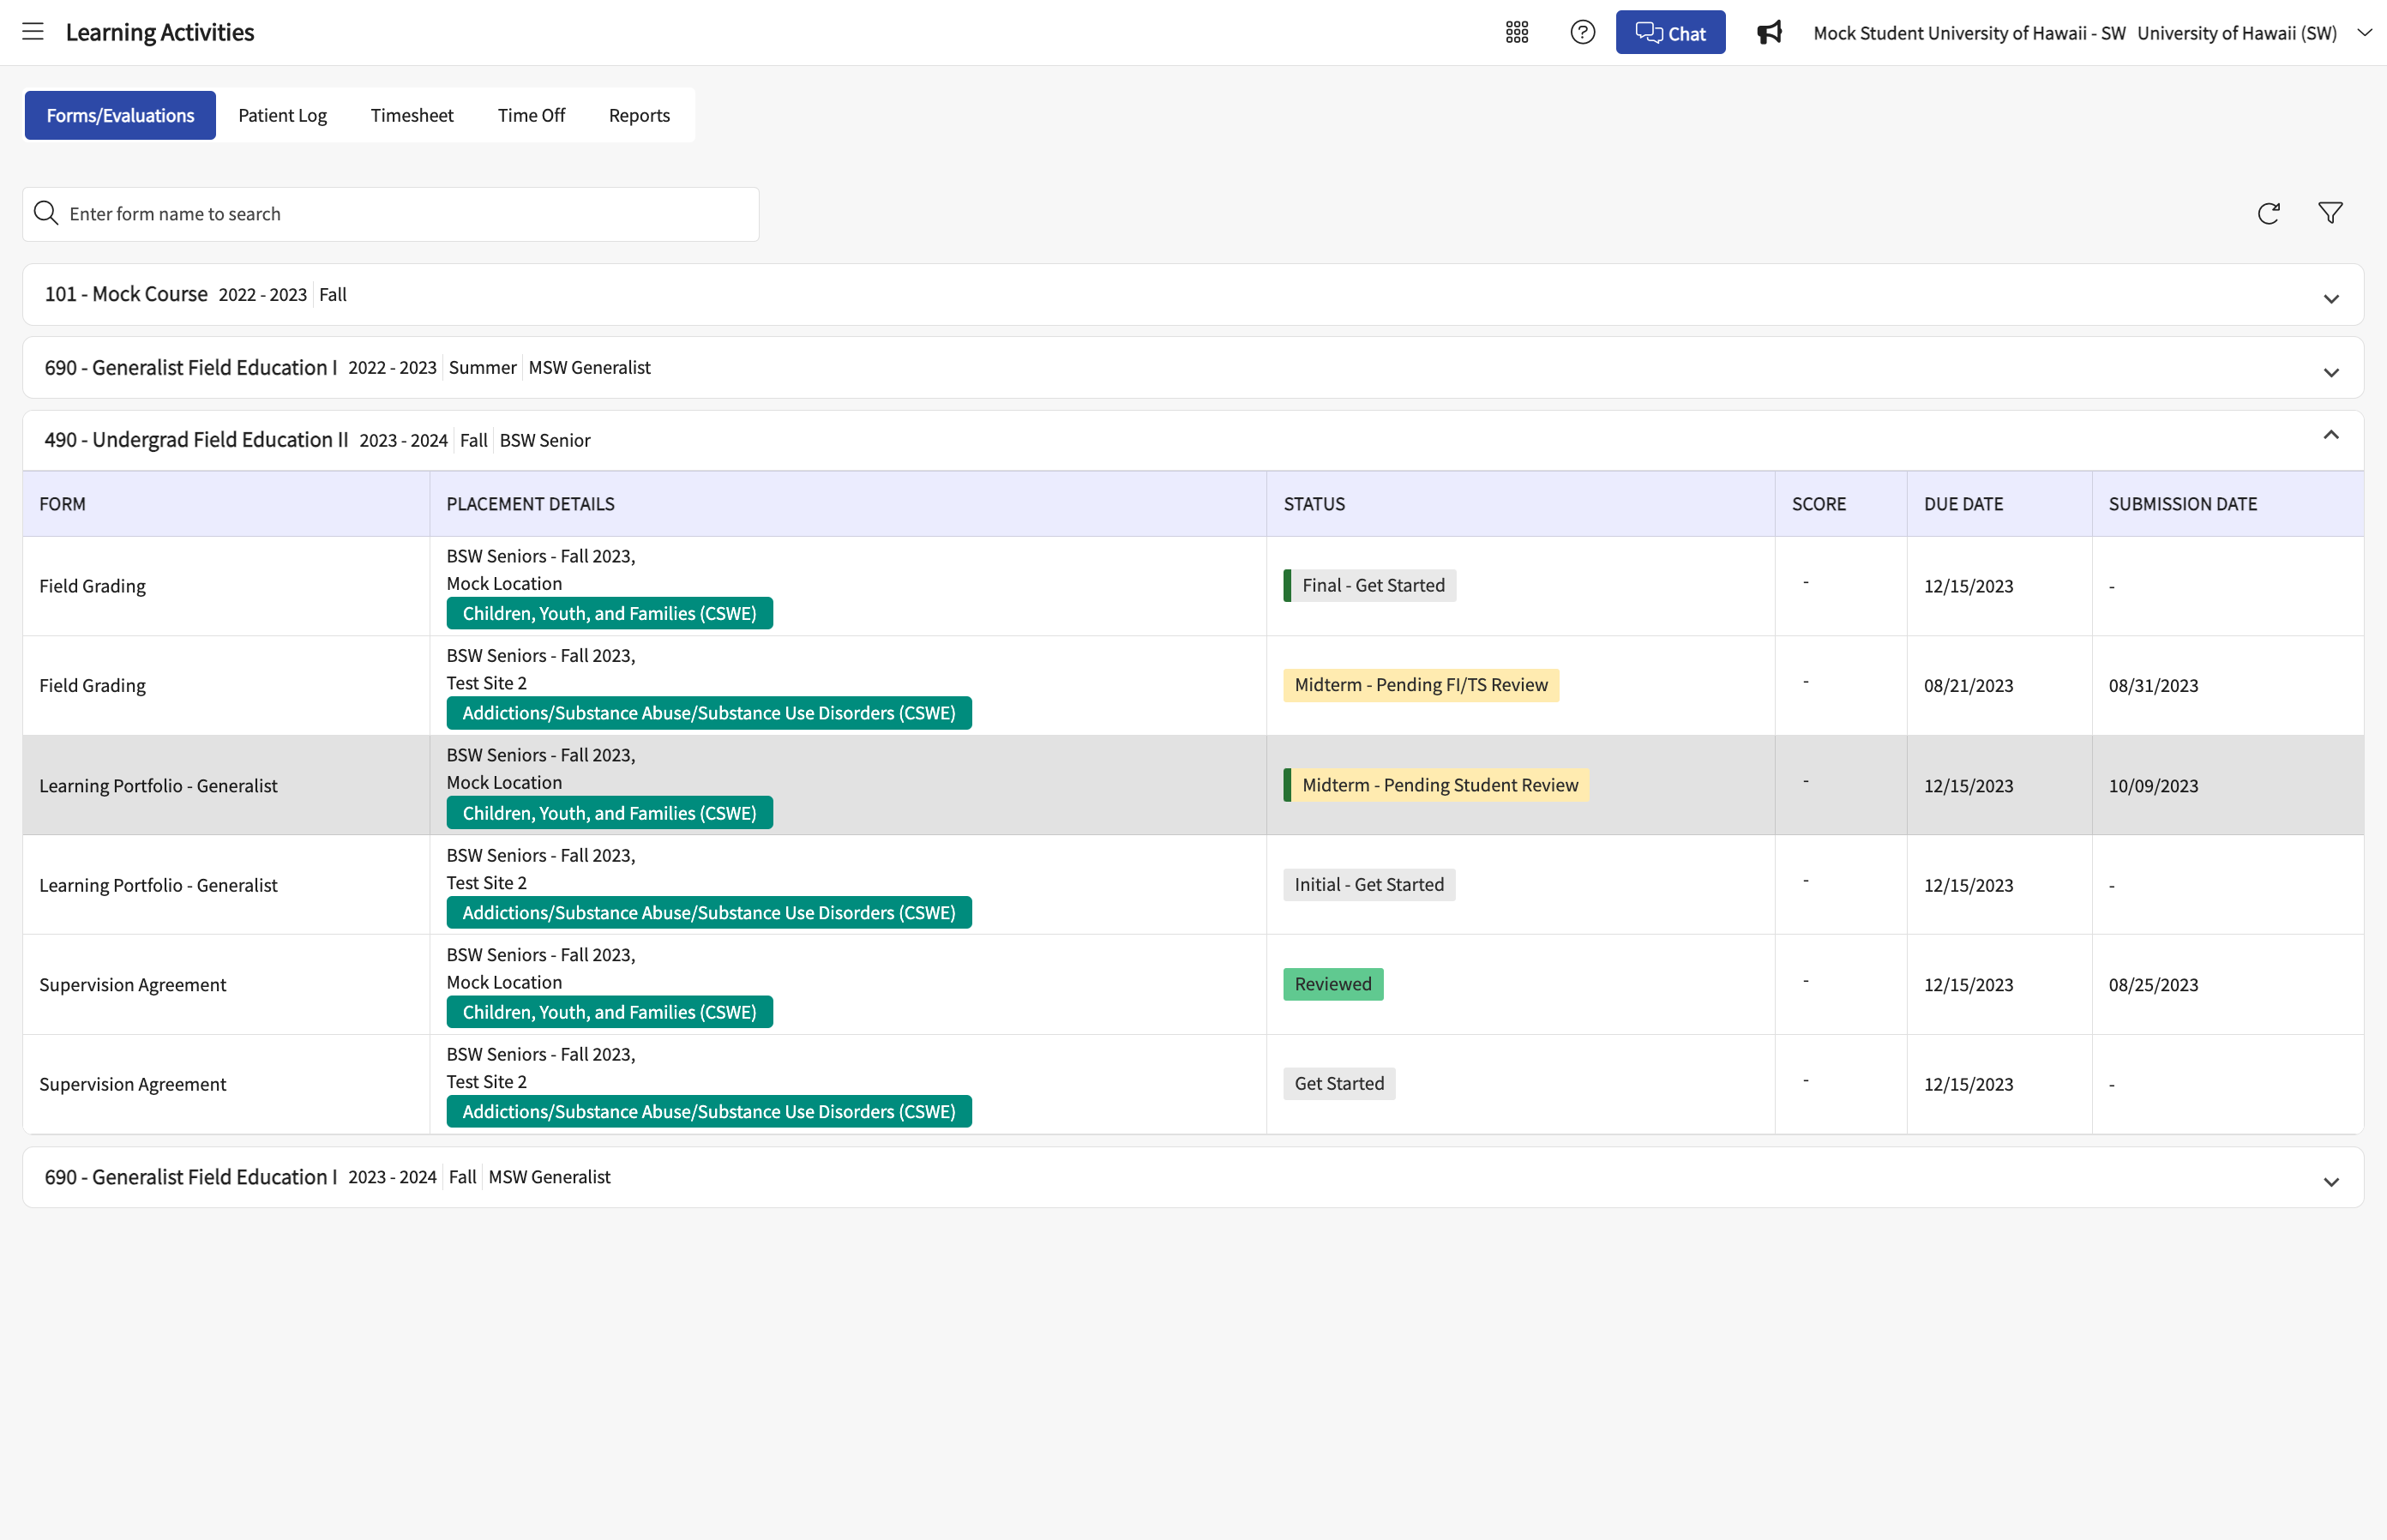Open the Reports tab

coord(639,115)
